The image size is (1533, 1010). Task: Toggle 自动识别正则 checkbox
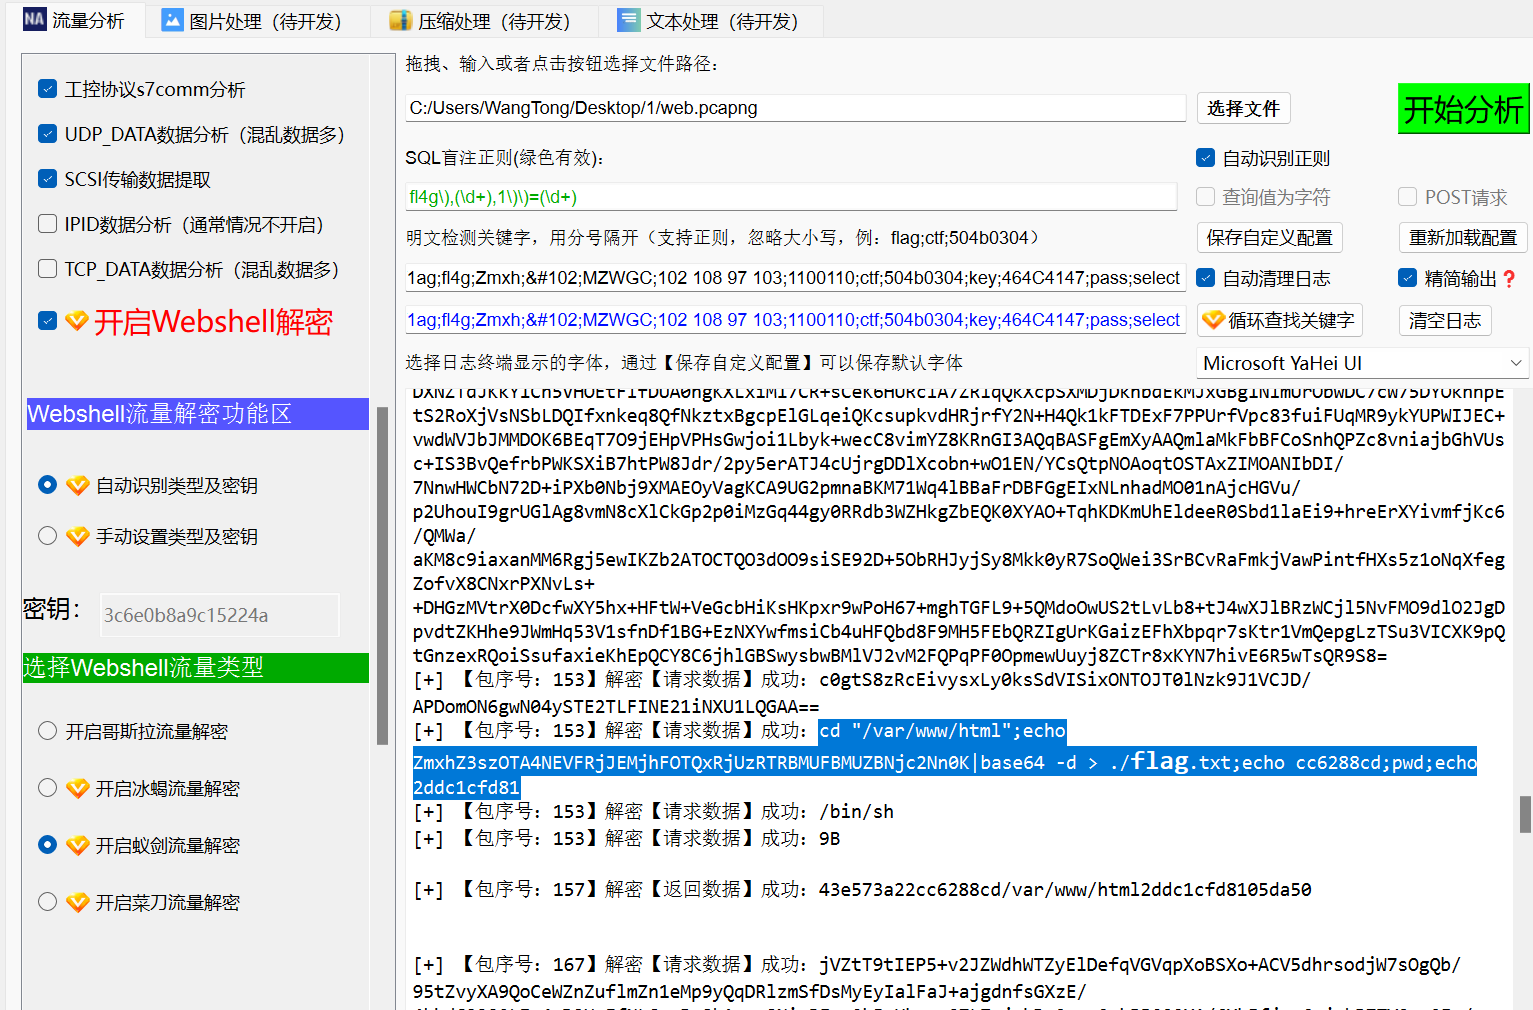point(1206,158)
